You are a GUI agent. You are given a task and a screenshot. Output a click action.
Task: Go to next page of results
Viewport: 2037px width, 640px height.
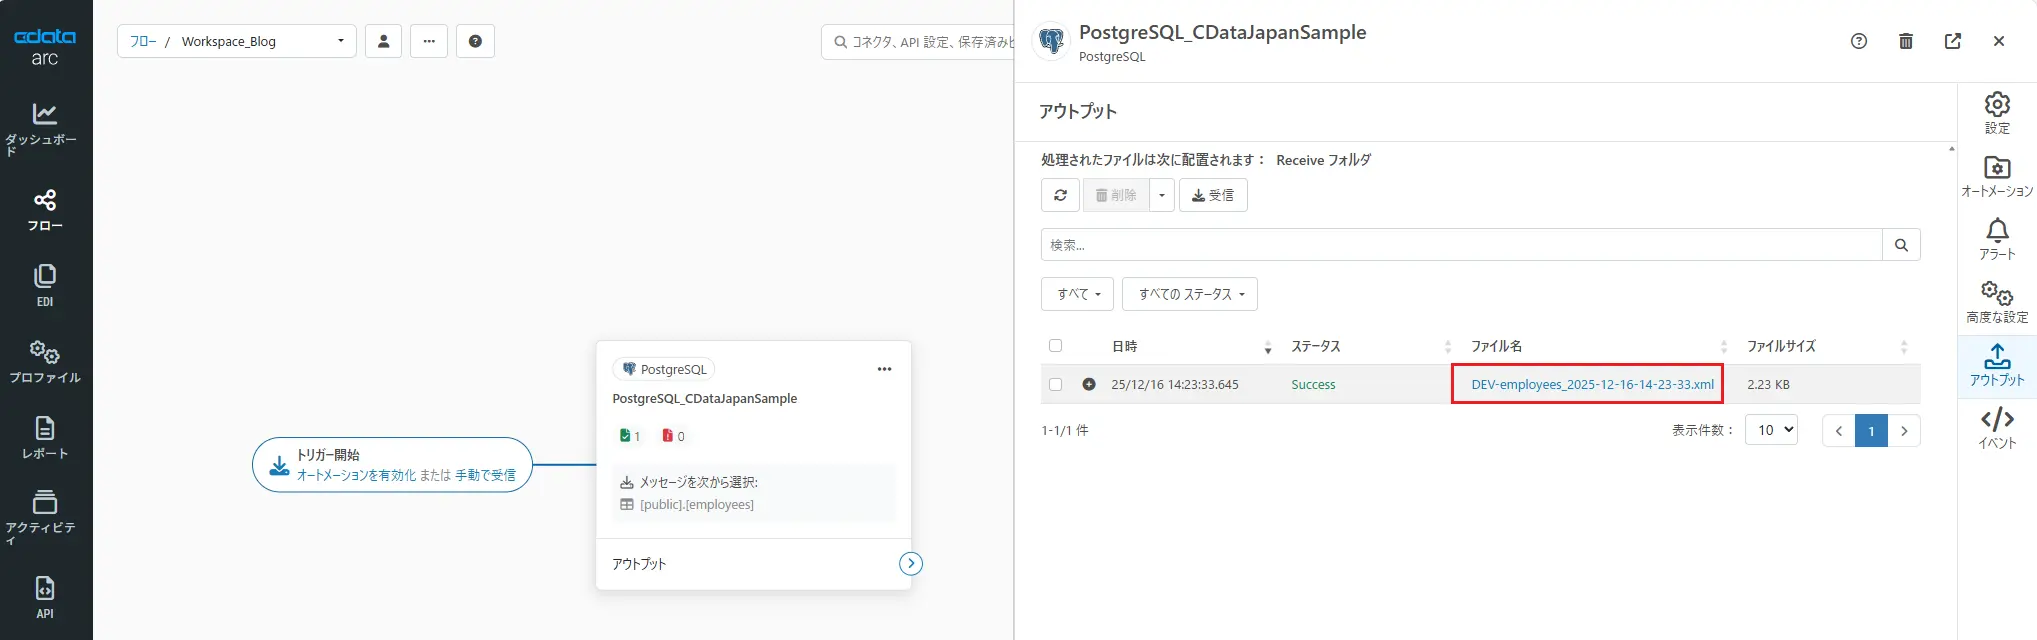click(1904, 431)
